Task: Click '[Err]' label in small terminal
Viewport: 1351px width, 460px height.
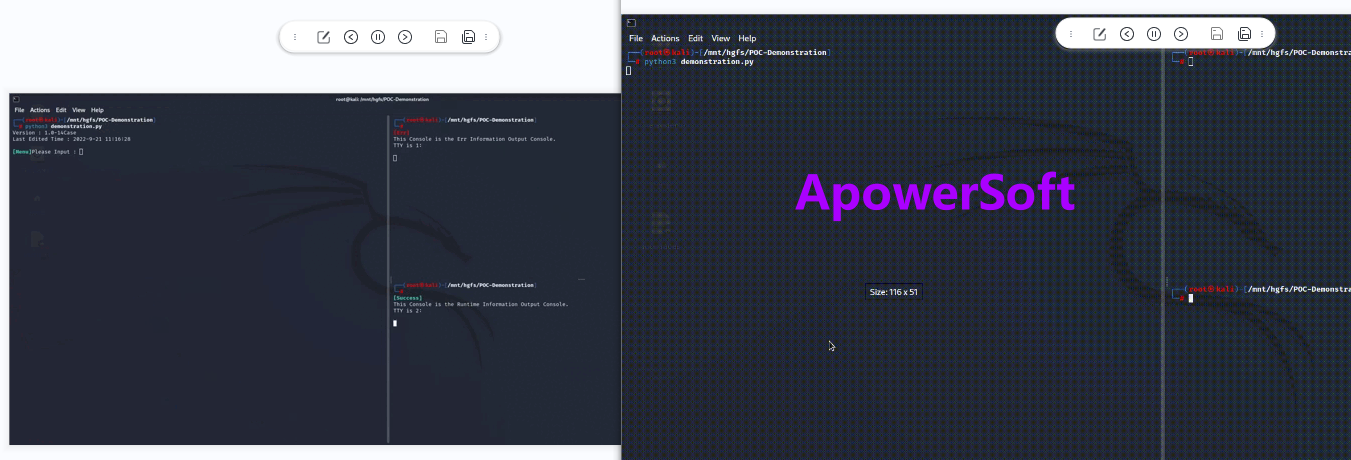Action: [402, 133]
